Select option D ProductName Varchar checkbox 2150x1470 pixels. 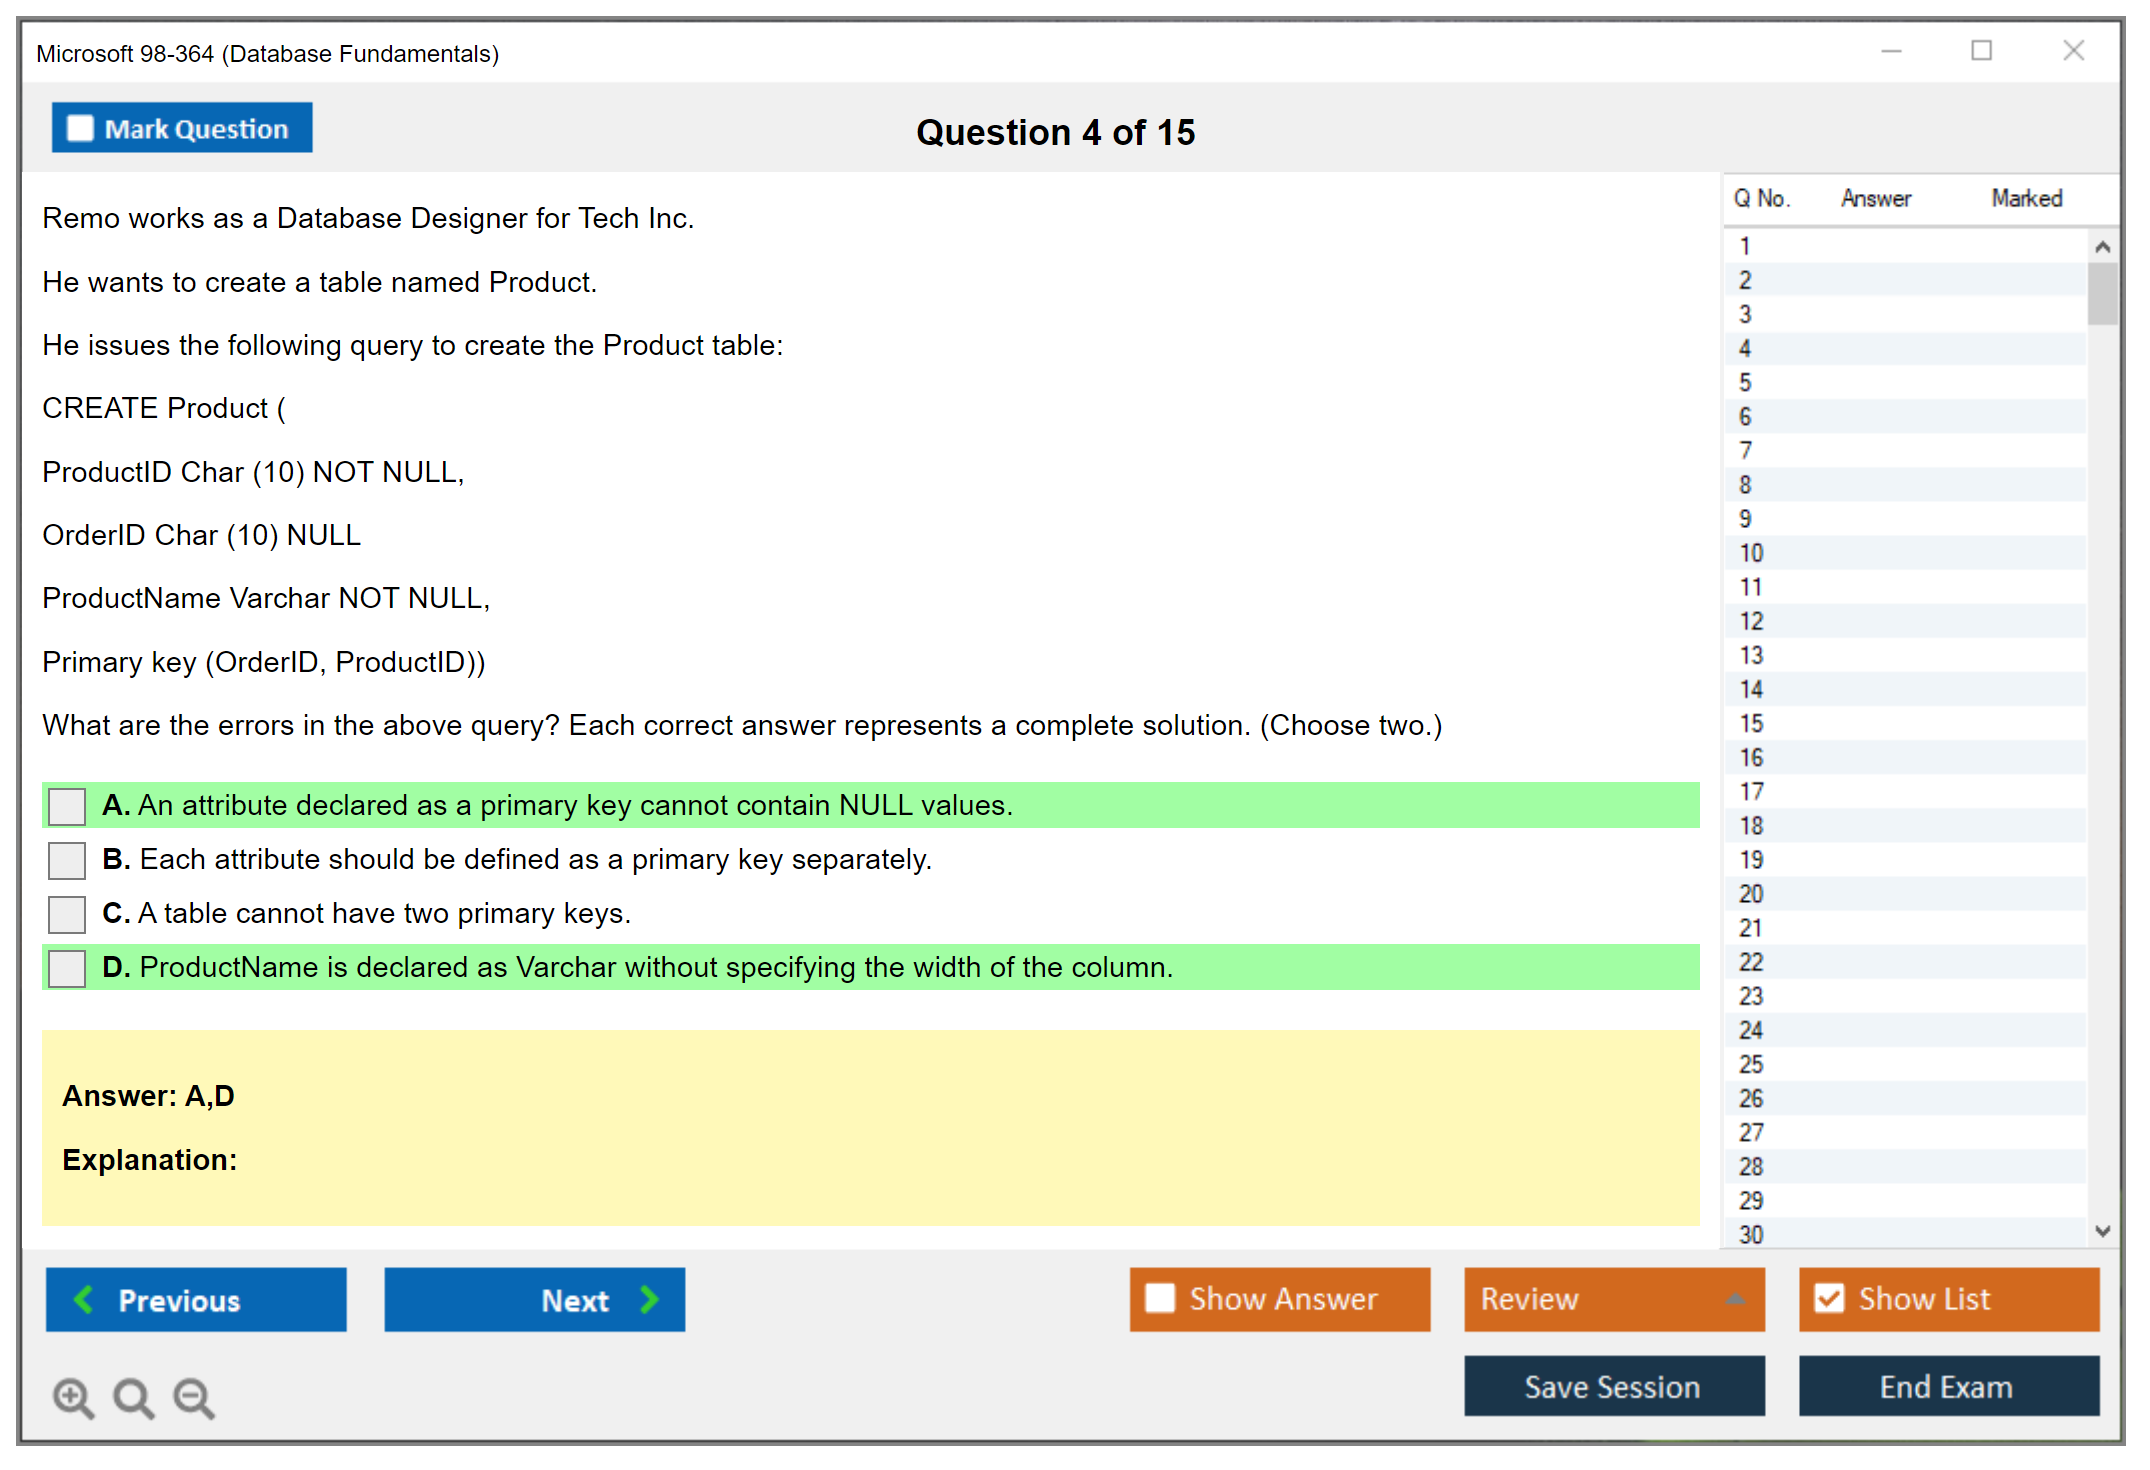pos(67,968)
